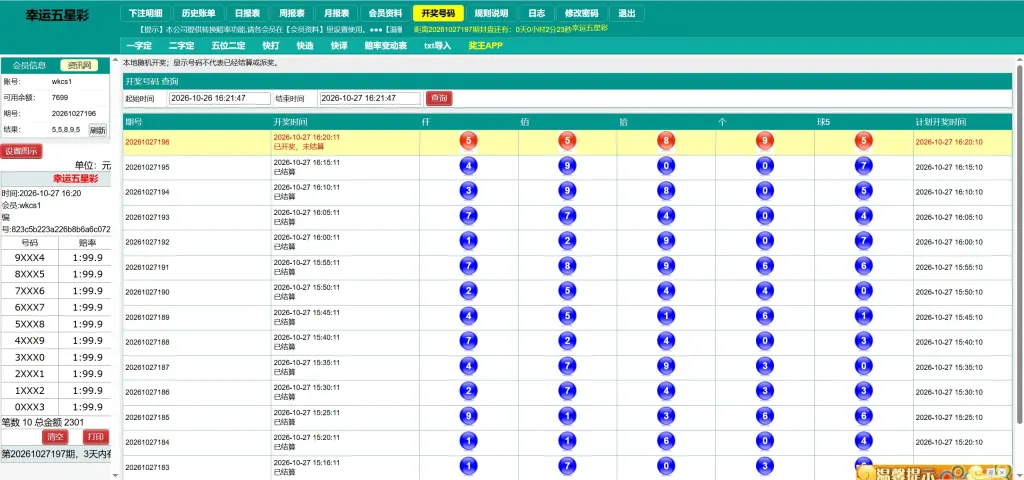Click blue ball 9 in row 20261027187

[x=666, y=365]
